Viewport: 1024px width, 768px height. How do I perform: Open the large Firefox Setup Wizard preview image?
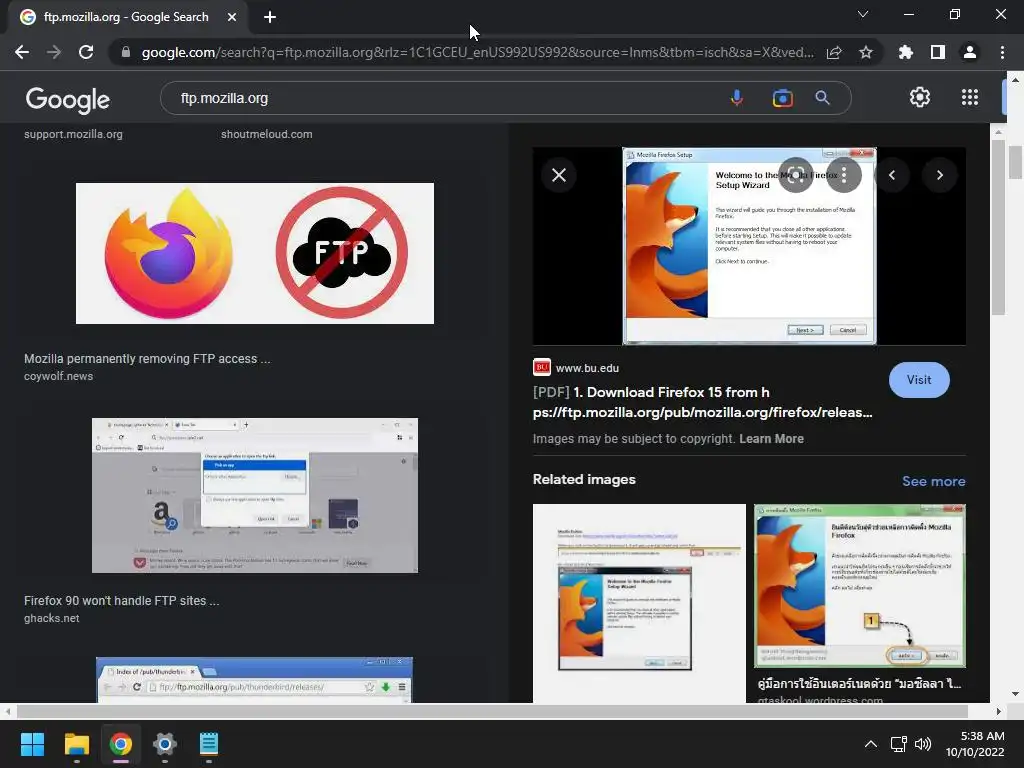[x=749, y=246]
